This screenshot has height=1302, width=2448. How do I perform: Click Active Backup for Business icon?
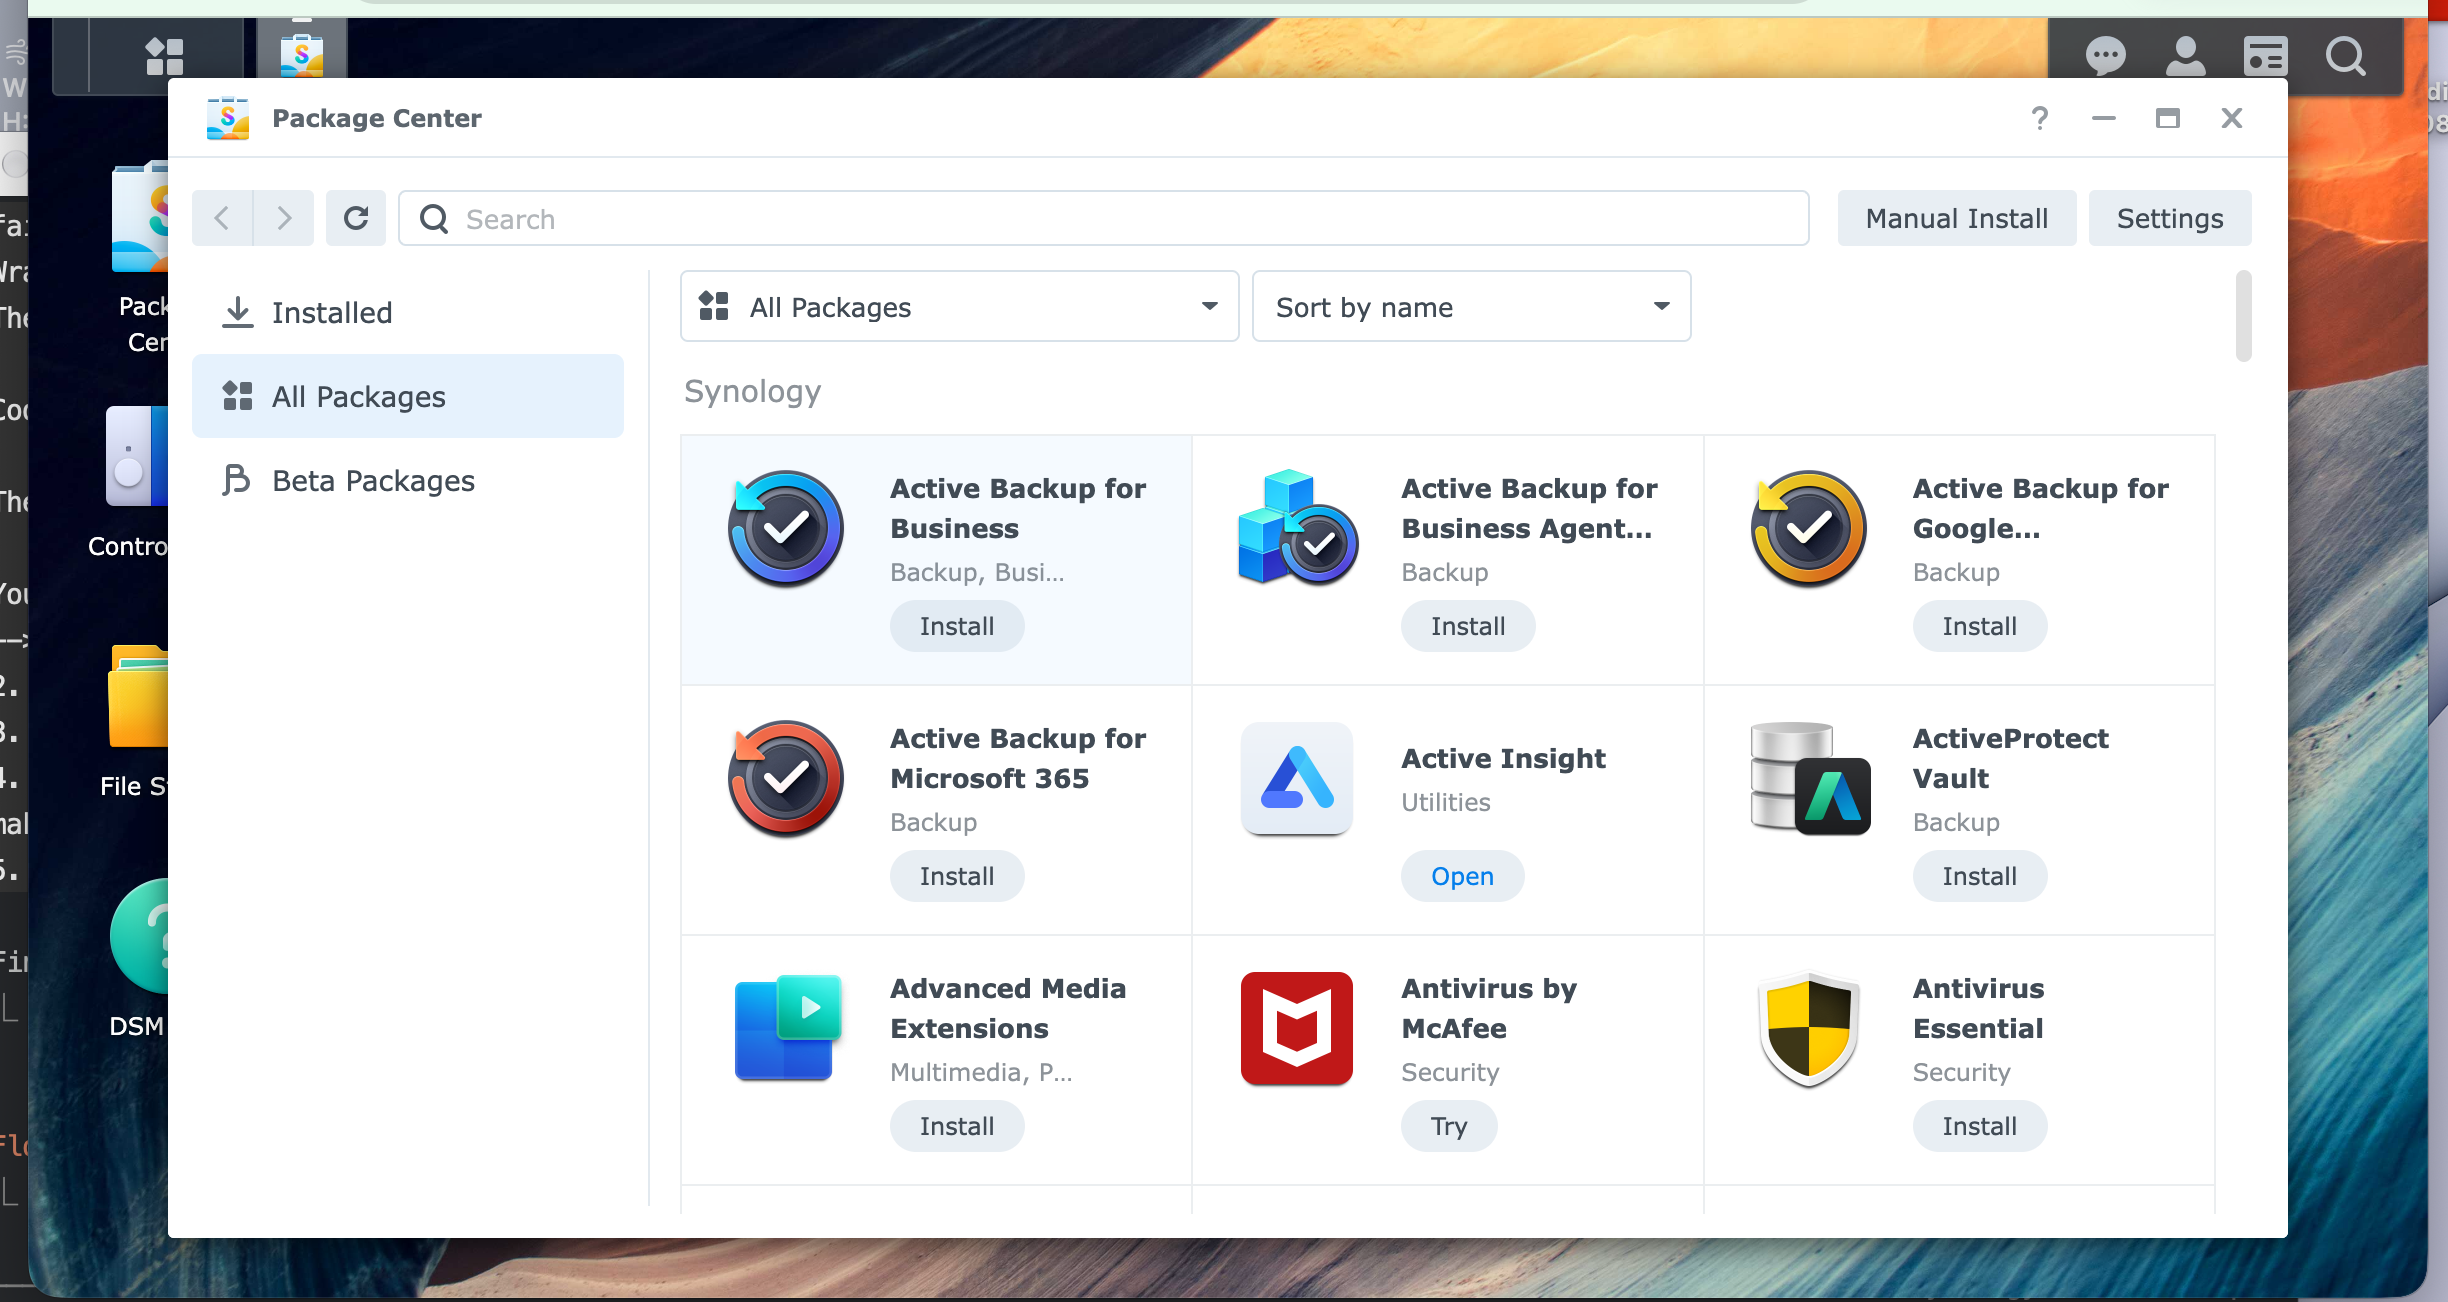pos(786,529)
